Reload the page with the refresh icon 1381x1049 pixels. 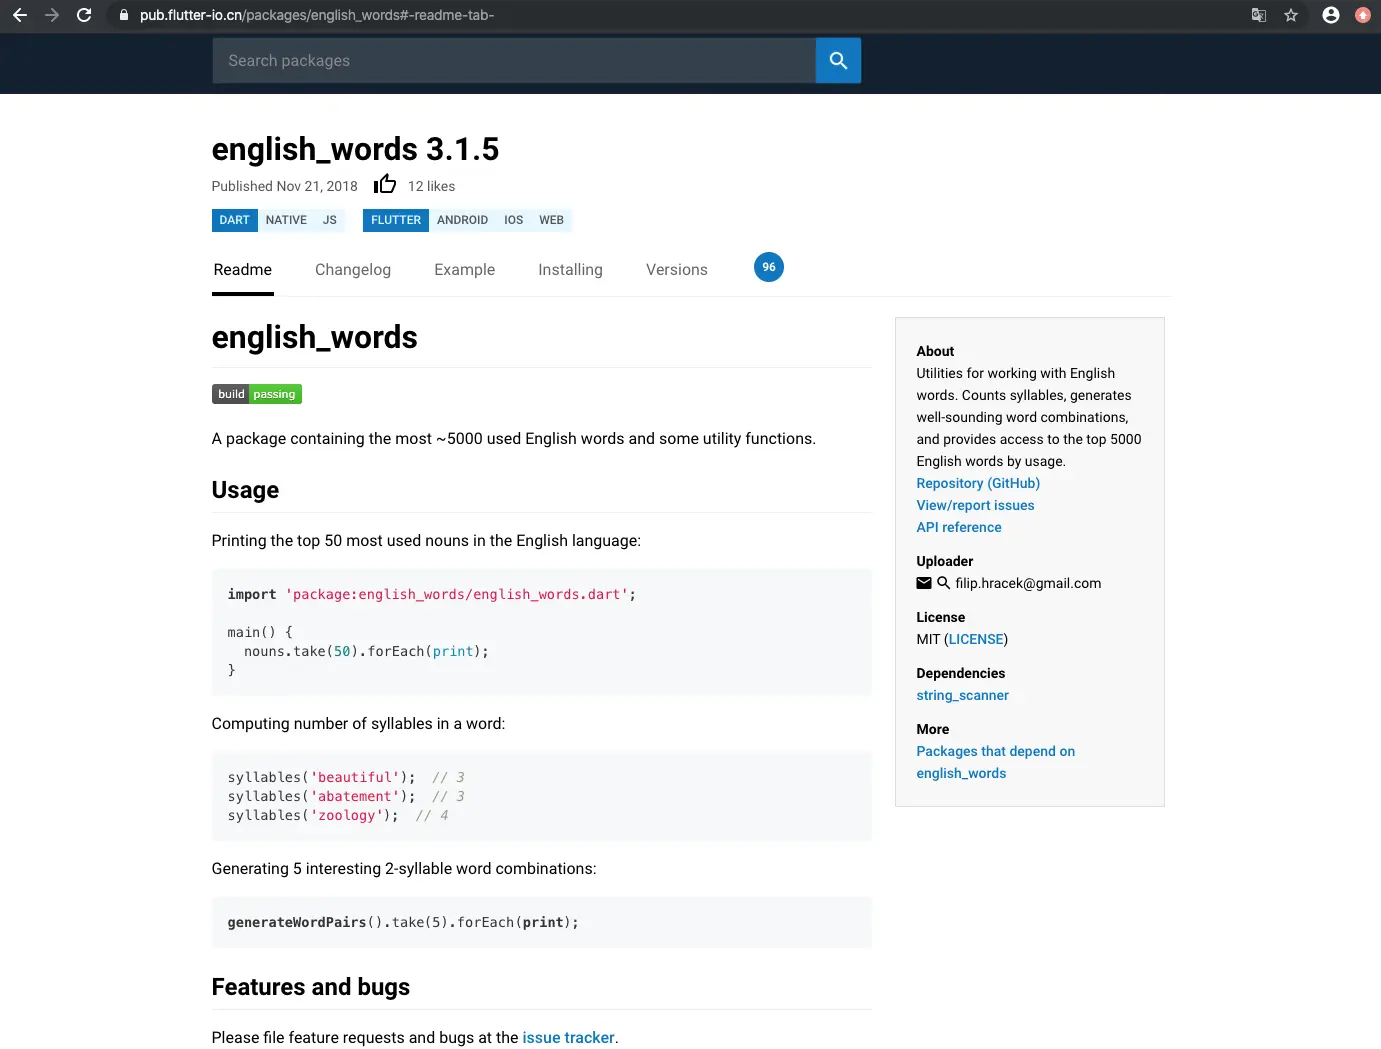84,15
